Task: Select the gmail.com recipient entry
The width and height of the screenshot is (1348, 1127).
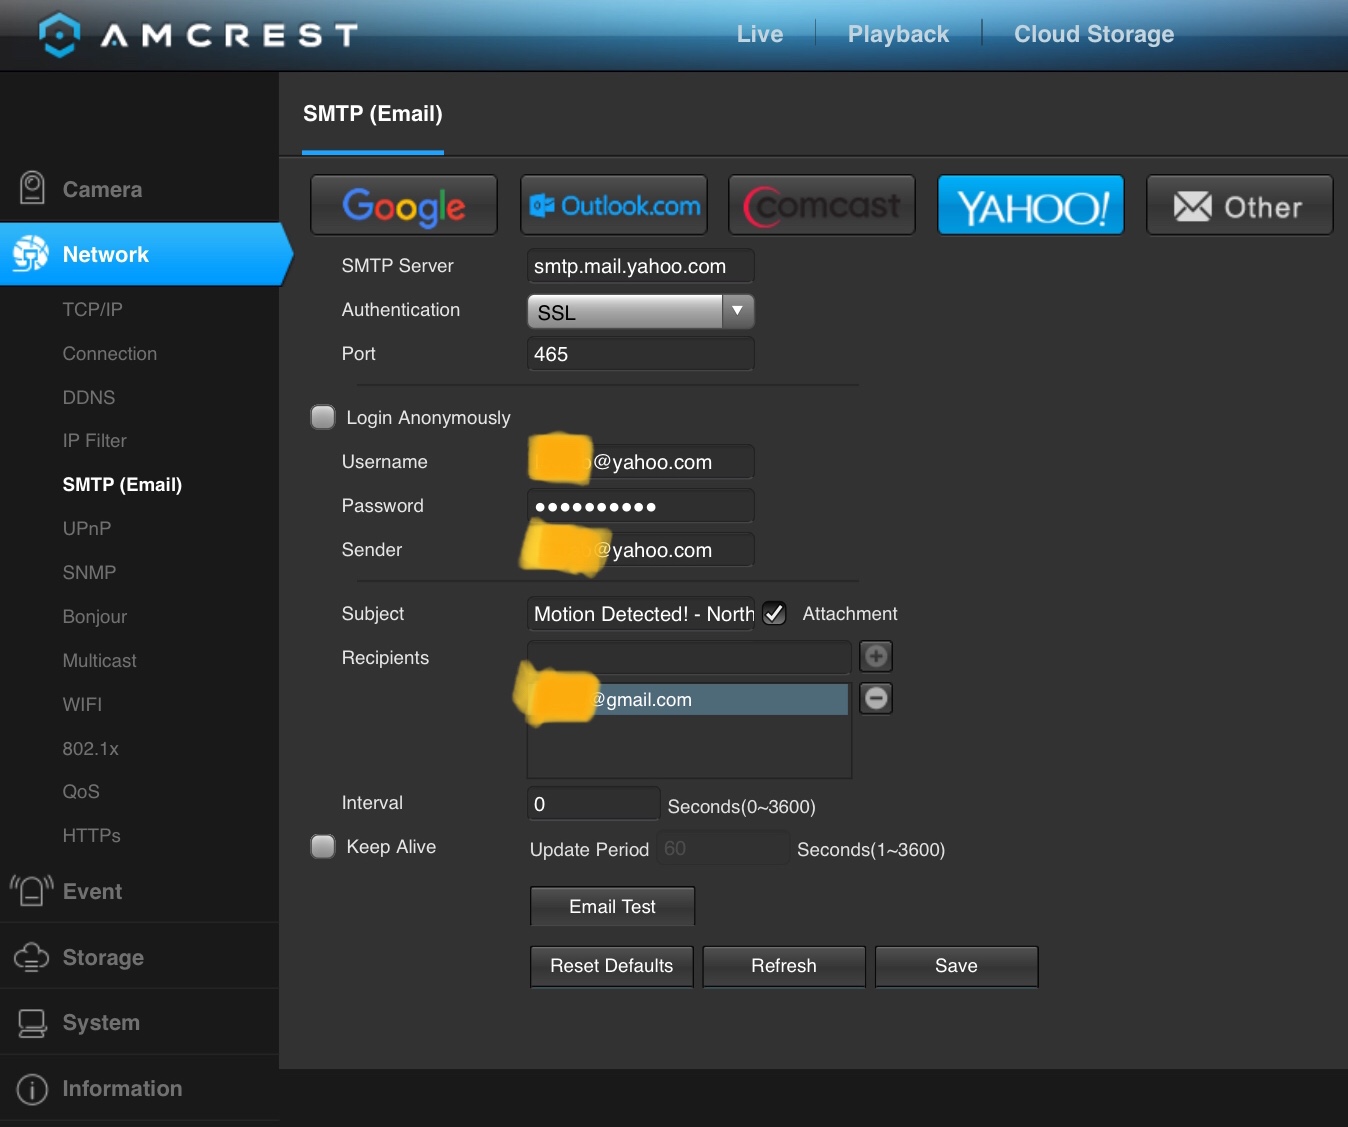Action: click(x=689, y=699)
